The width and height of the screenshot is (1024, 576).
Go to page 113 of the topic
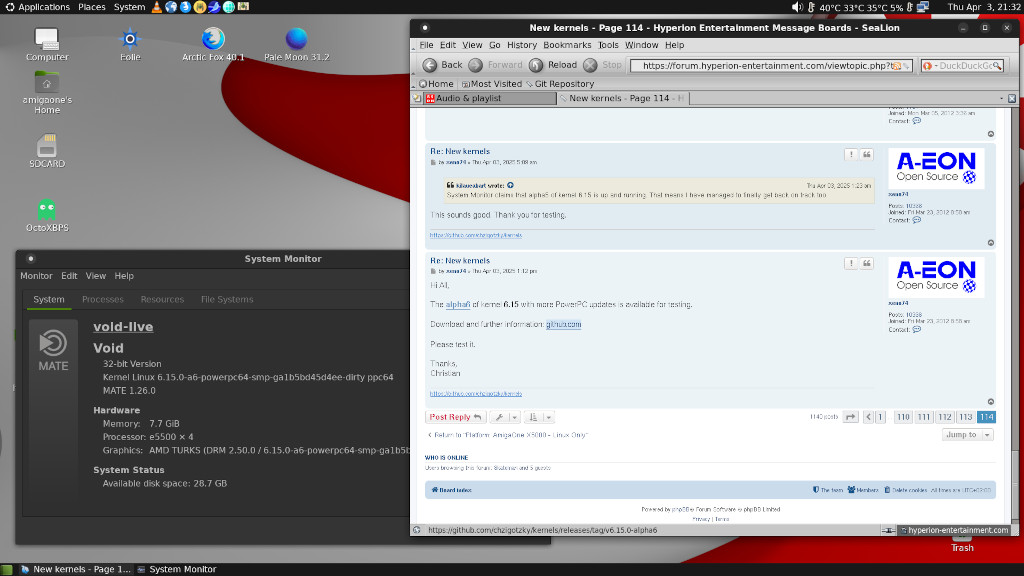[x=965, y=417]
